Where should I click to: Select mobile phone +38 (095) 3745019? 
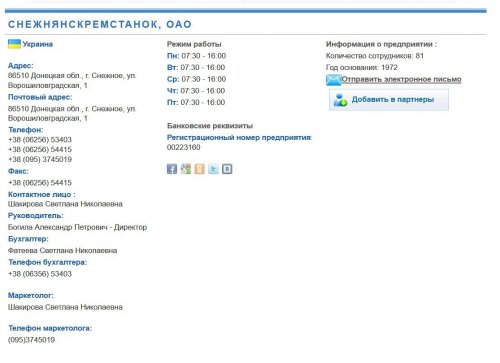pyautogui.click(x=40, y=159)
